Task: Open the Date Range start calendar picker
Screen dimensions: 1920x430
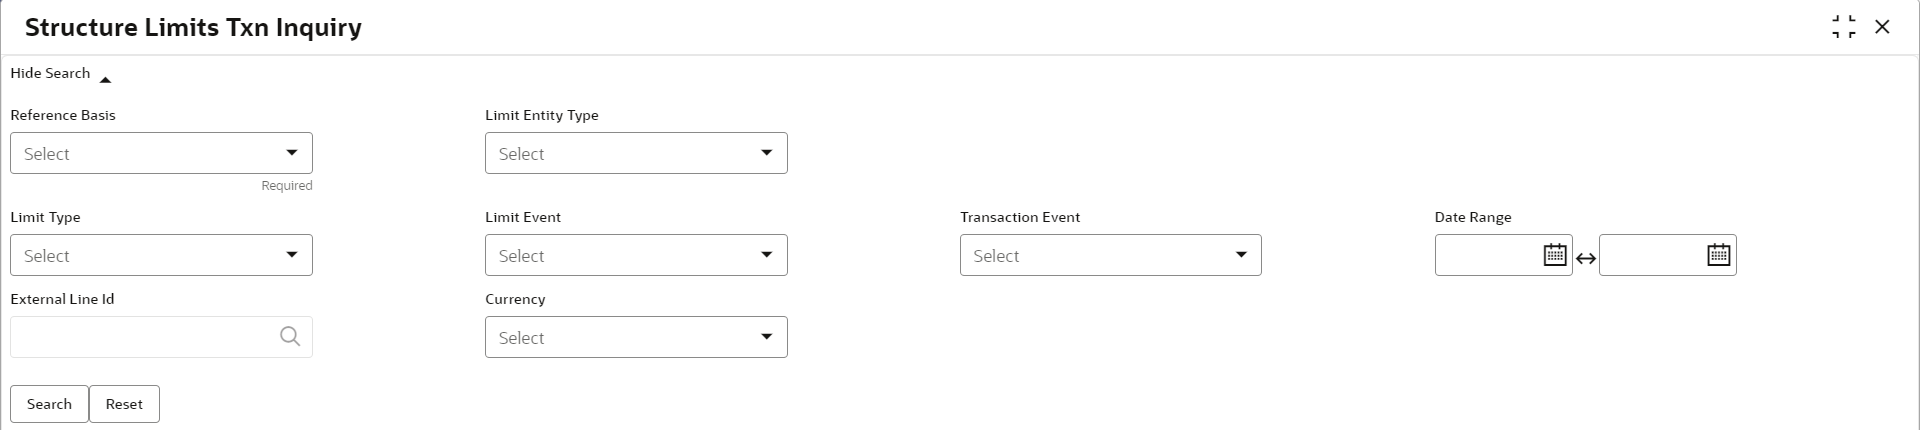Action: pyautogui.click(x=1554, y=255)
